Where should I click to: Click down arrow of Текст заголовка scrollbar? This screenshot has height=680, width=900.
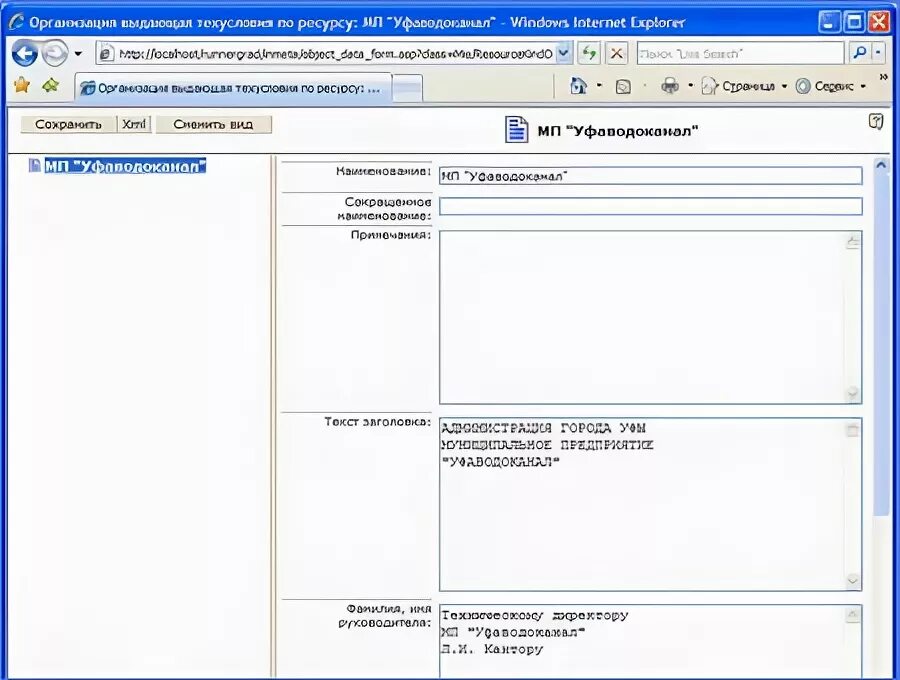point(853,581)
